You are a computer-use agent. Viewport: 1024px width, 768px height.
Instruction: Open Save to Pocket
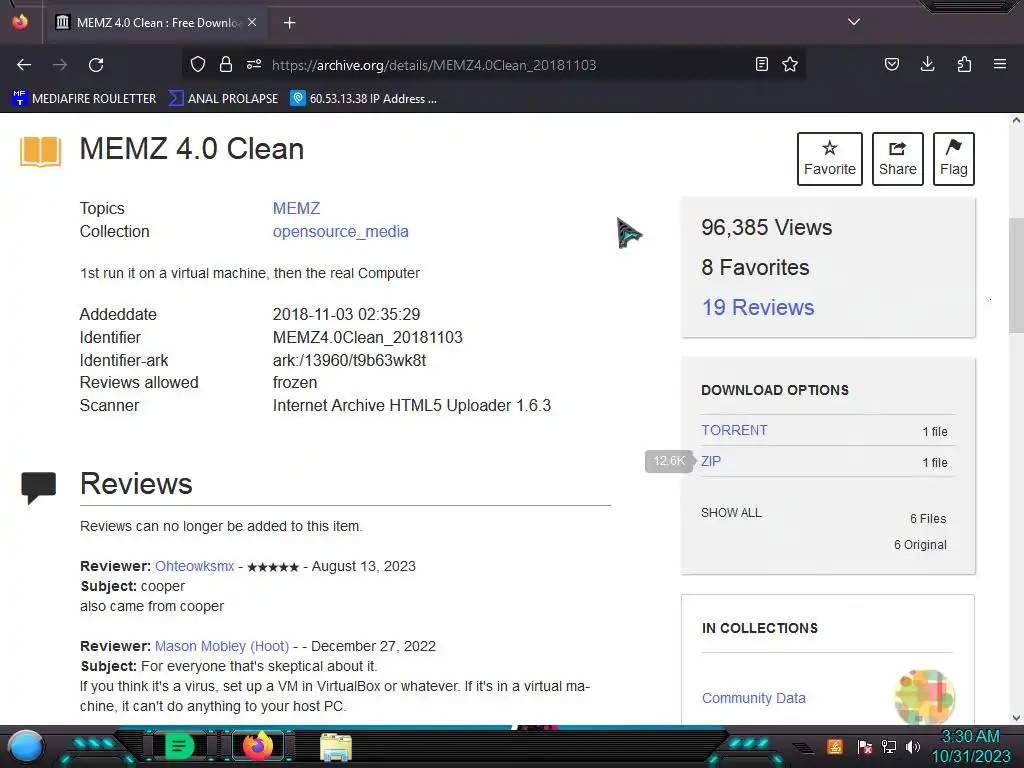(x=891, y=64)
